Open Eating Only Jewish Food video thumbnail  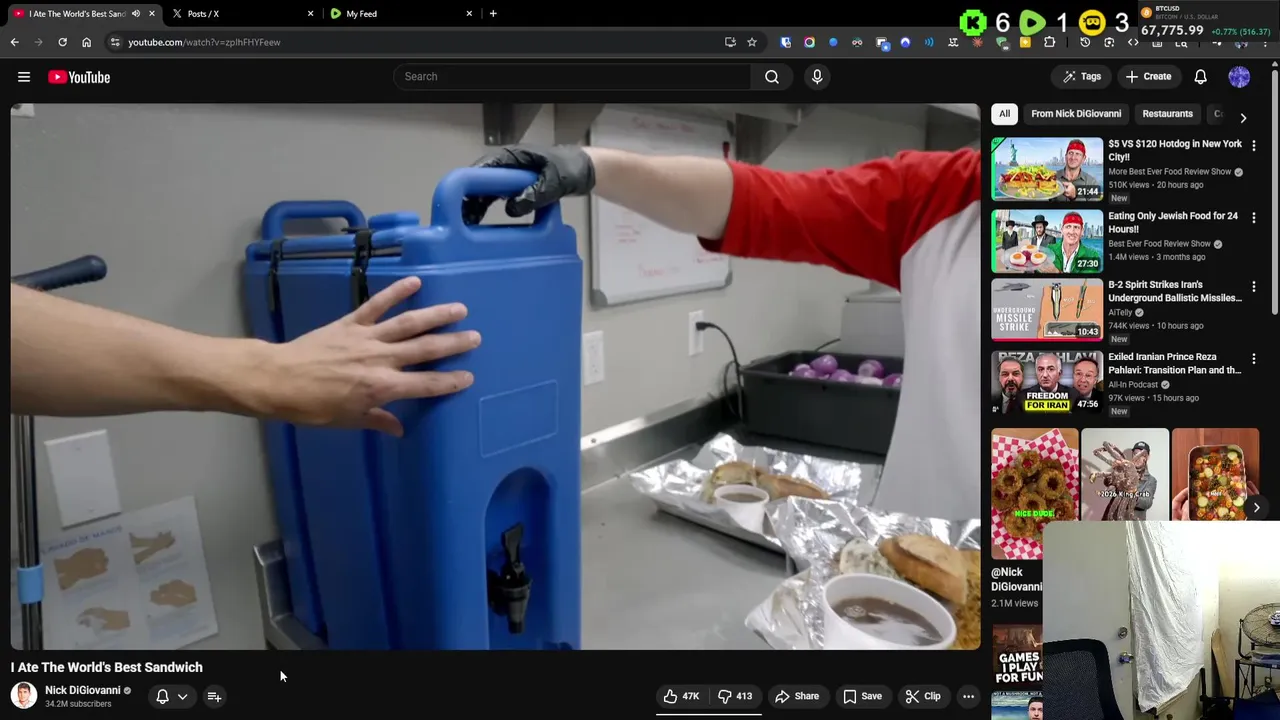pyautogui.click(x=1047, y=241)
